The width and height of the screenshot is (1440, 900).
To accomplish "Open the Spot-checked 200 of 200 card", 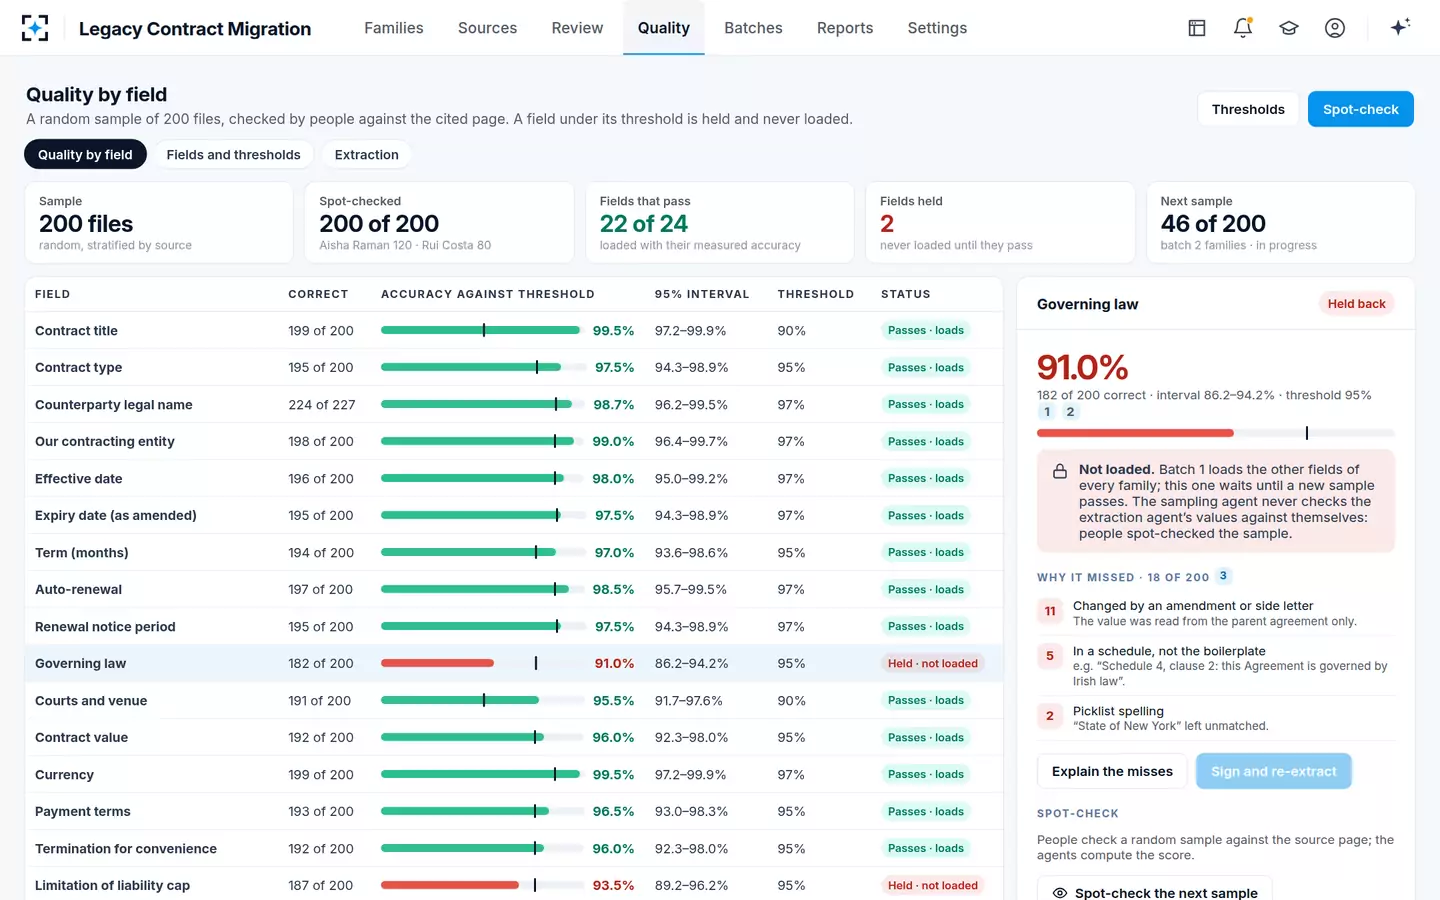I will [x=439, y=222].
